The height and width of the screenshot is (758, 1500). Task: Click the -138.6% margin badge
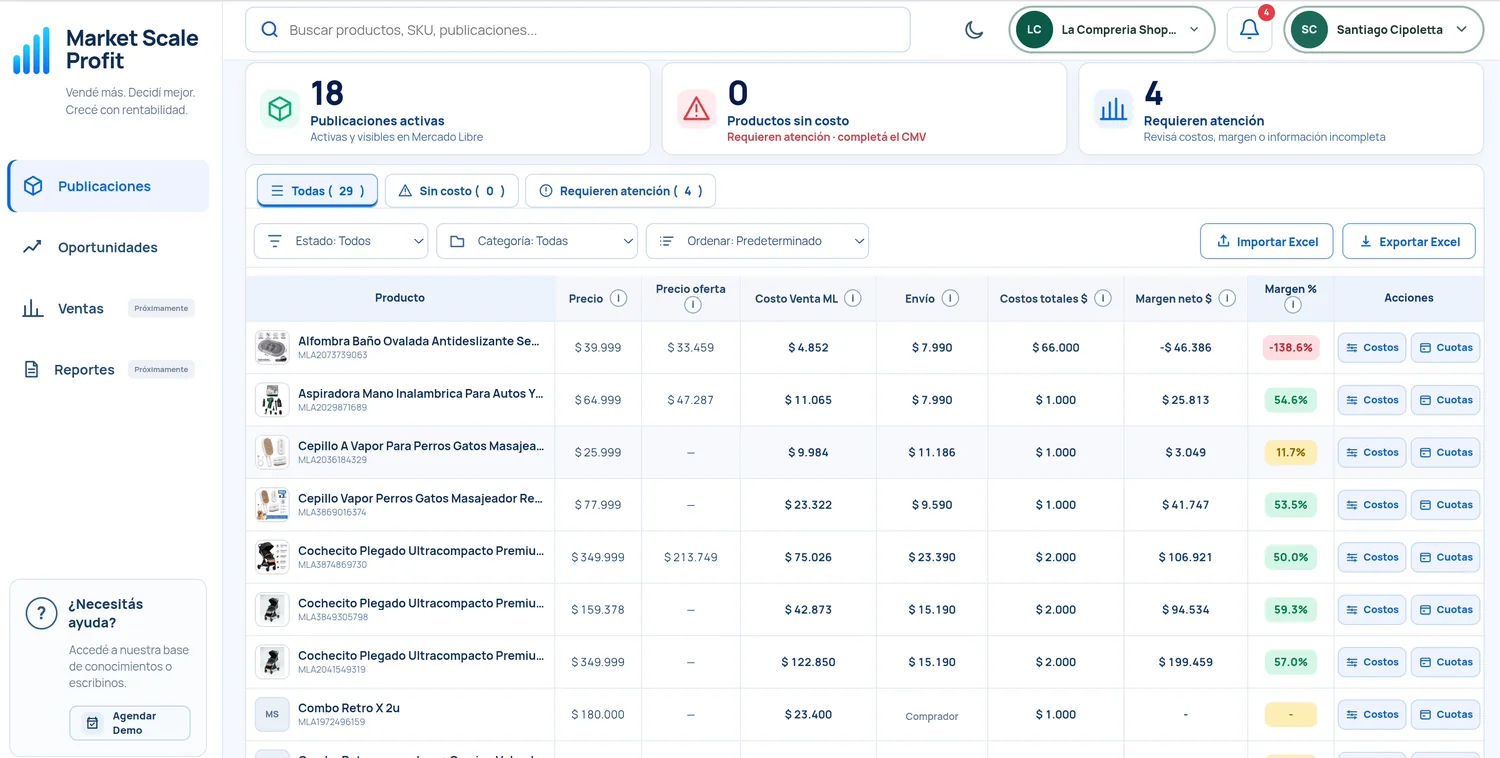(x=1291, y=348)
